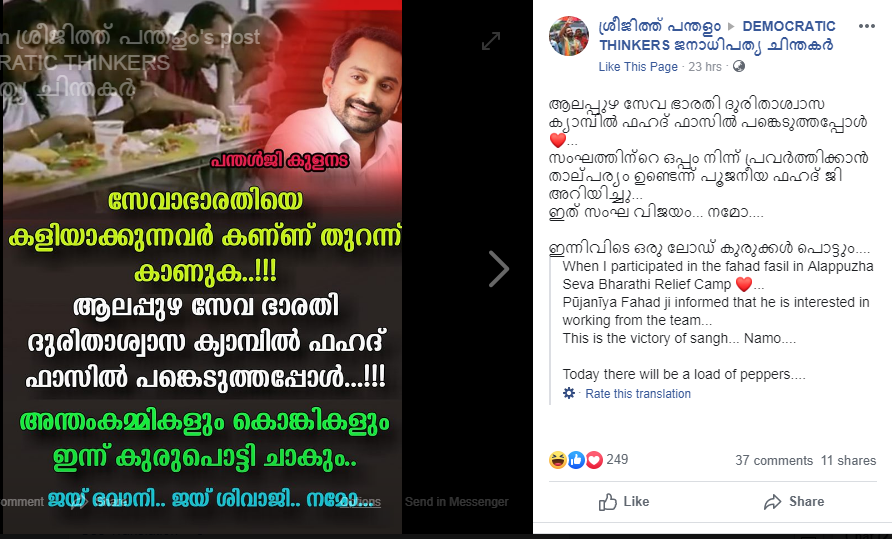Click the poster's profile picture

point(568,36)
